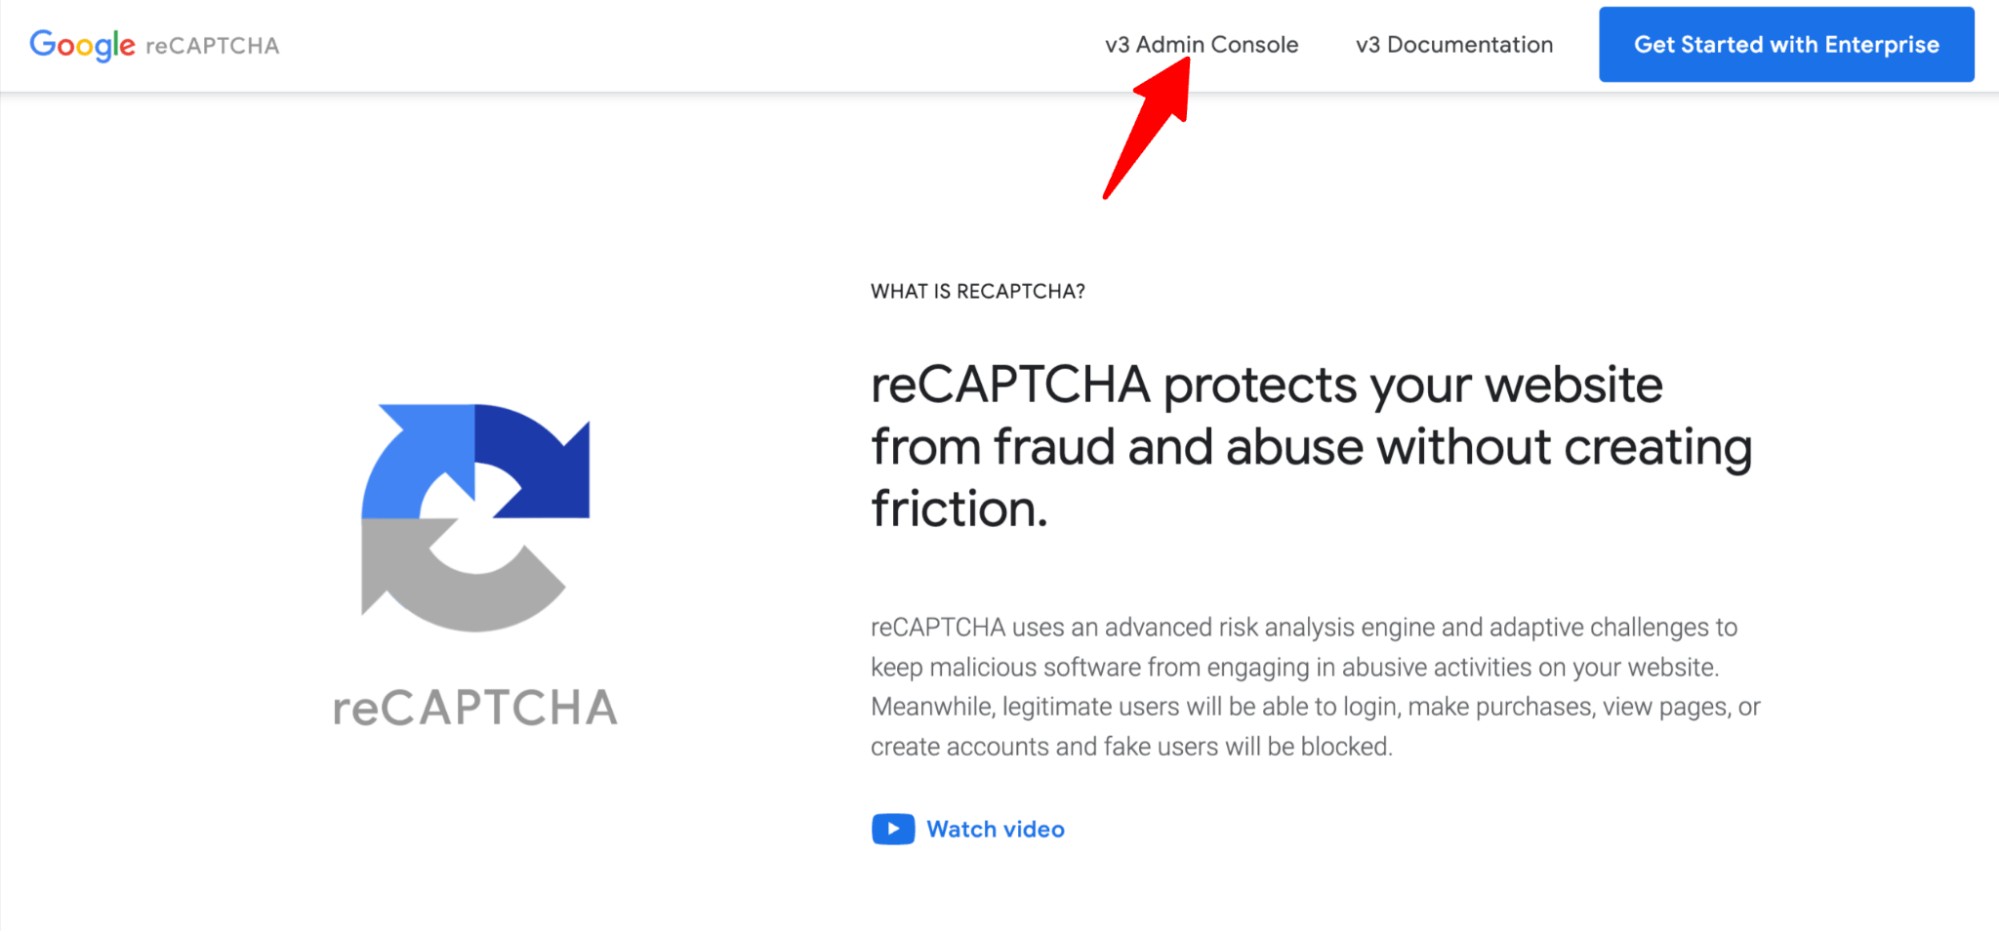
Task: Click the Watch video text label
Action: tap(996, 828)
